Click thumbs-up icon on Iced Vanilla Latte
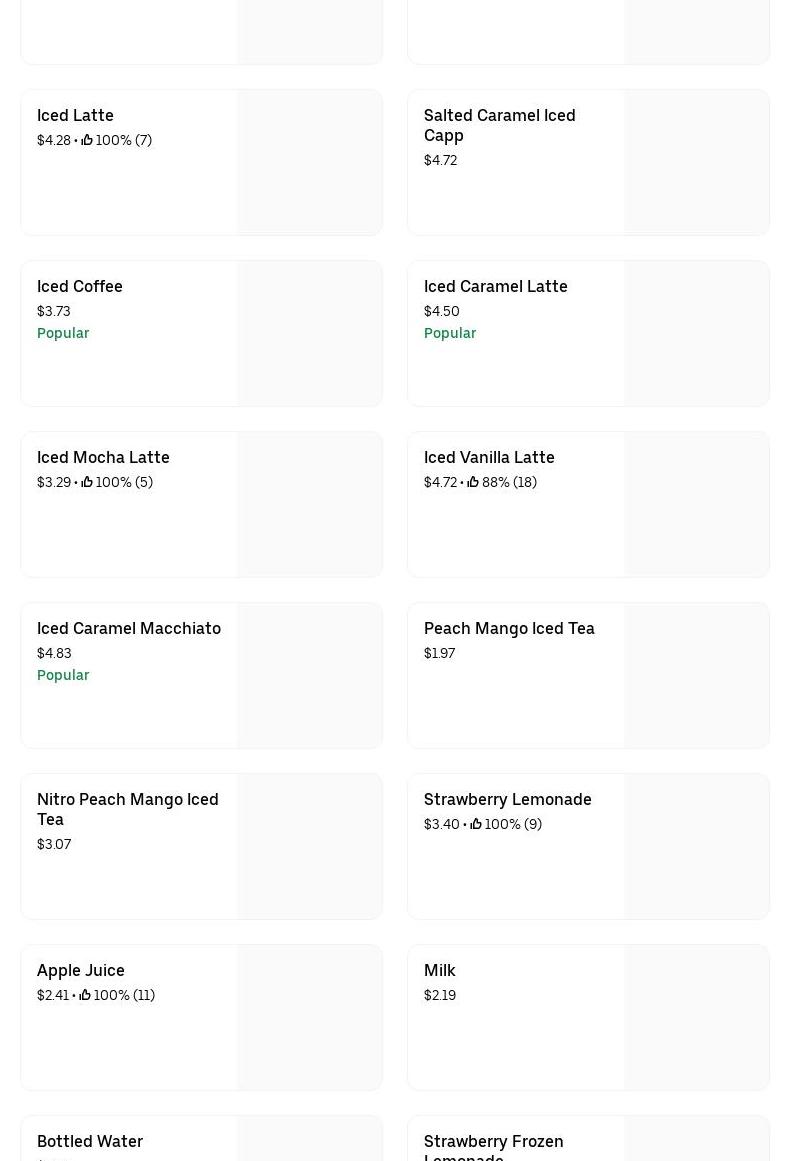Viewport: 804px width, 1161px height. click(x=473, y=483)
